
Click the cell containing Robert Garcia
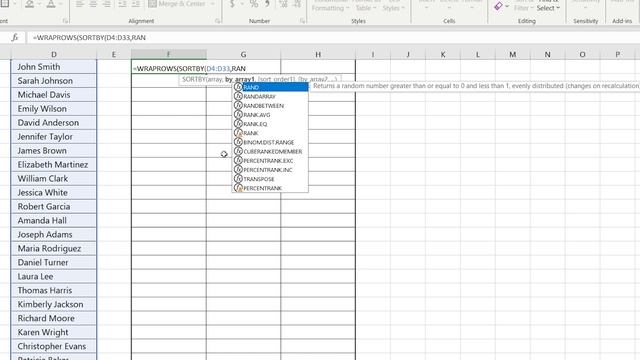click(53, 207)
